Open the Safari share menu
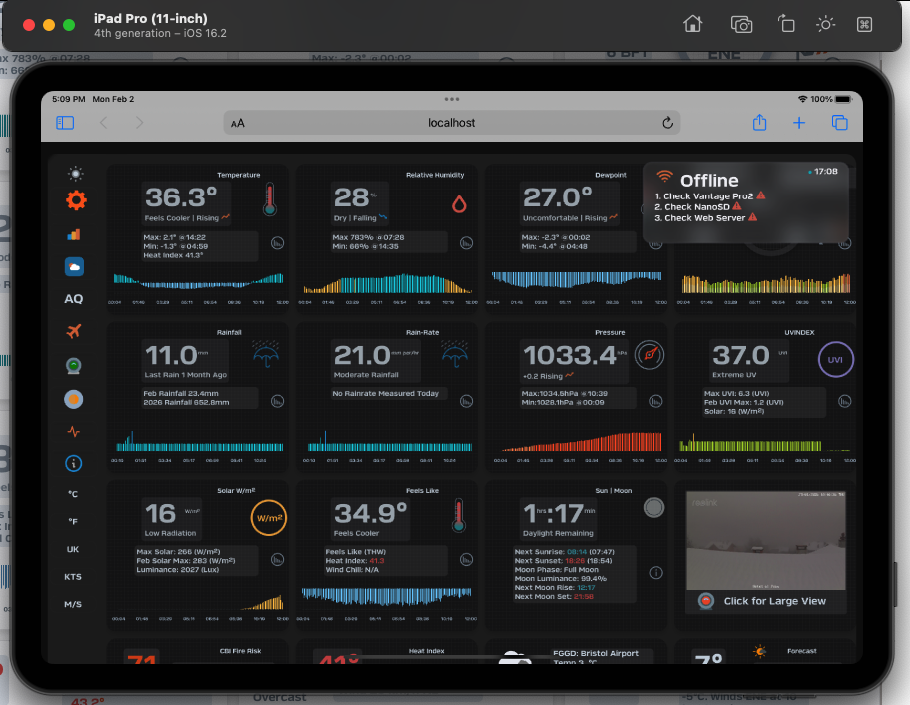 coord(759,123)
